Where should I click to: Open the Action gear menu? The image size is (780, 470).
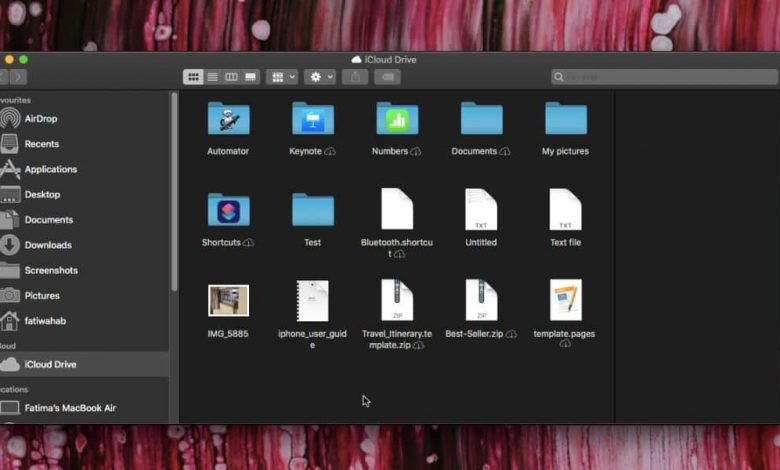pyautogui.click(x=320, y=77)
